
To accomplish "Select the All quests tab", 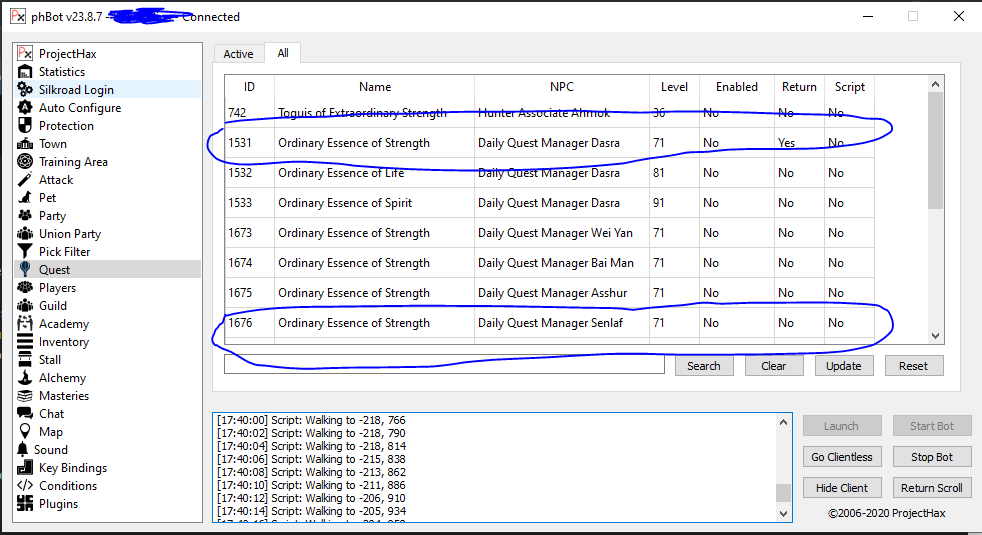I will point(283,53).
